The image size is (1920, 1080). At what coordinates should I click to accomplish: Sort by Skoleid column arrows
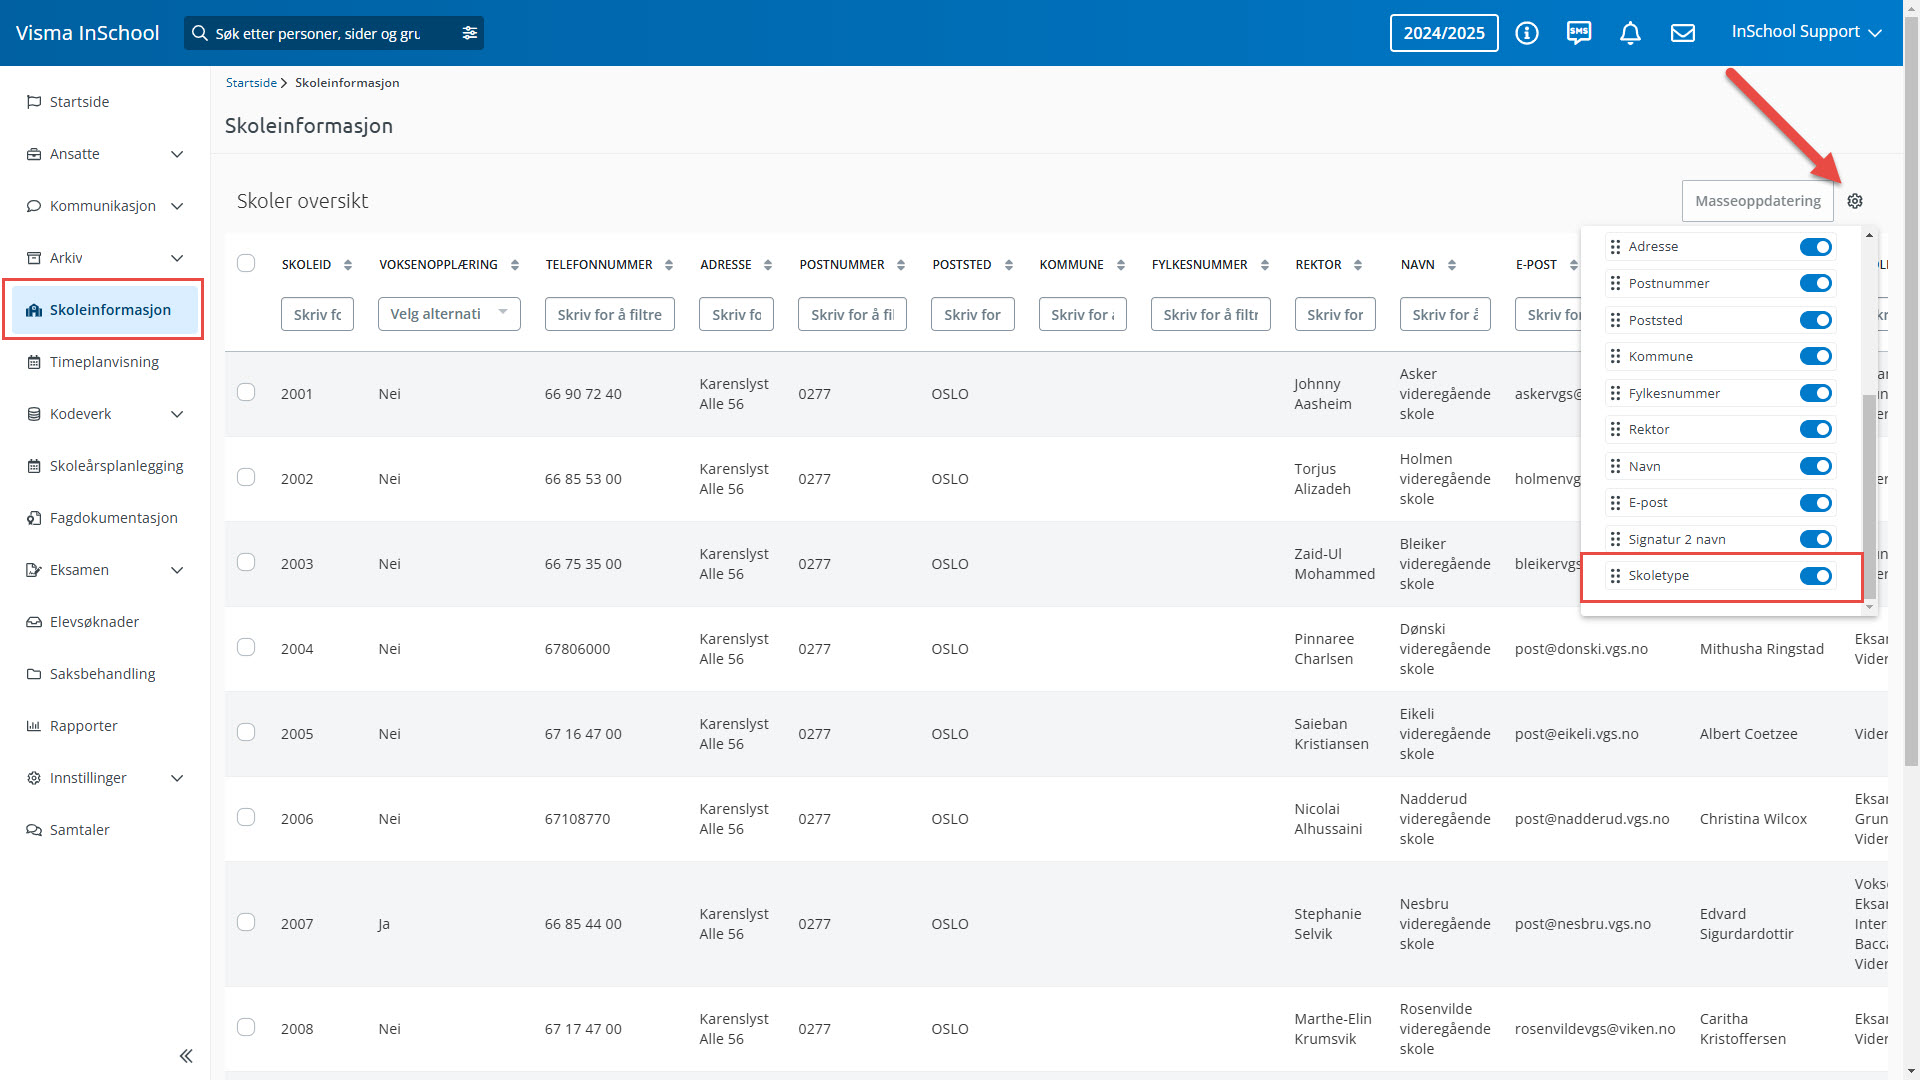coord(348,265)
